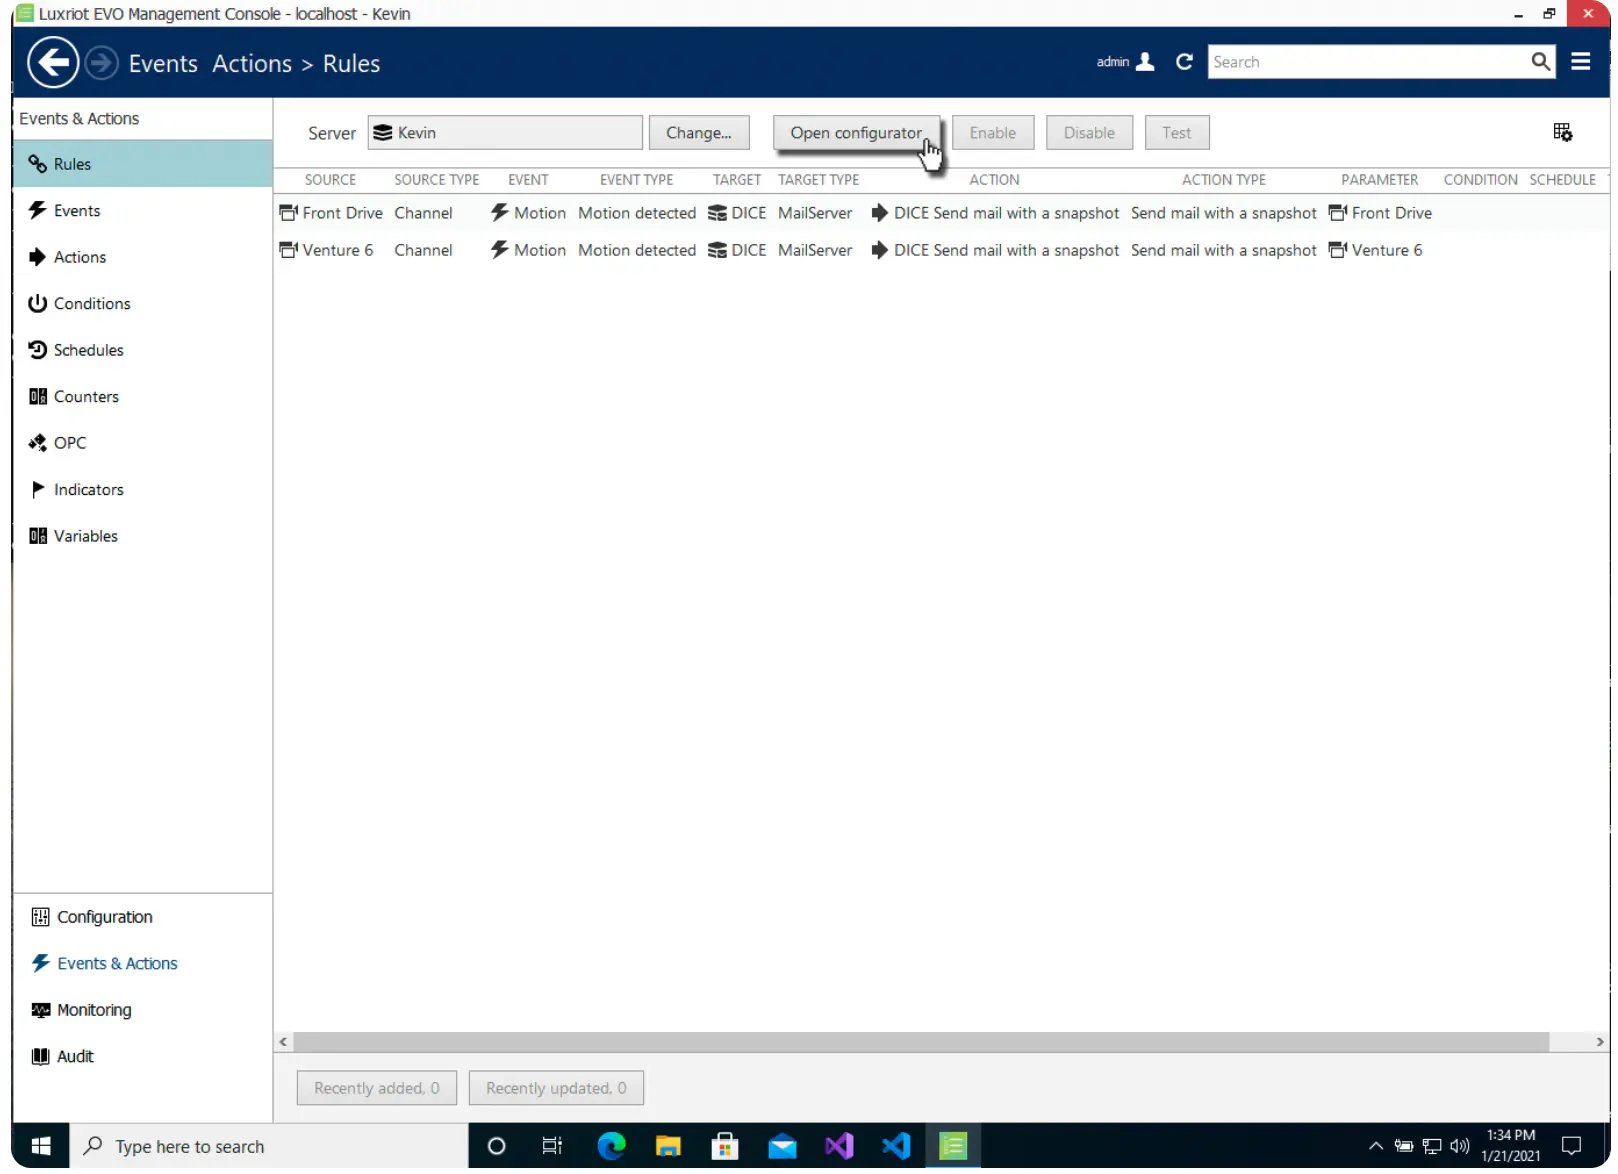
Task: Click Actions breadcrumb in header
Action: point(252,63)
